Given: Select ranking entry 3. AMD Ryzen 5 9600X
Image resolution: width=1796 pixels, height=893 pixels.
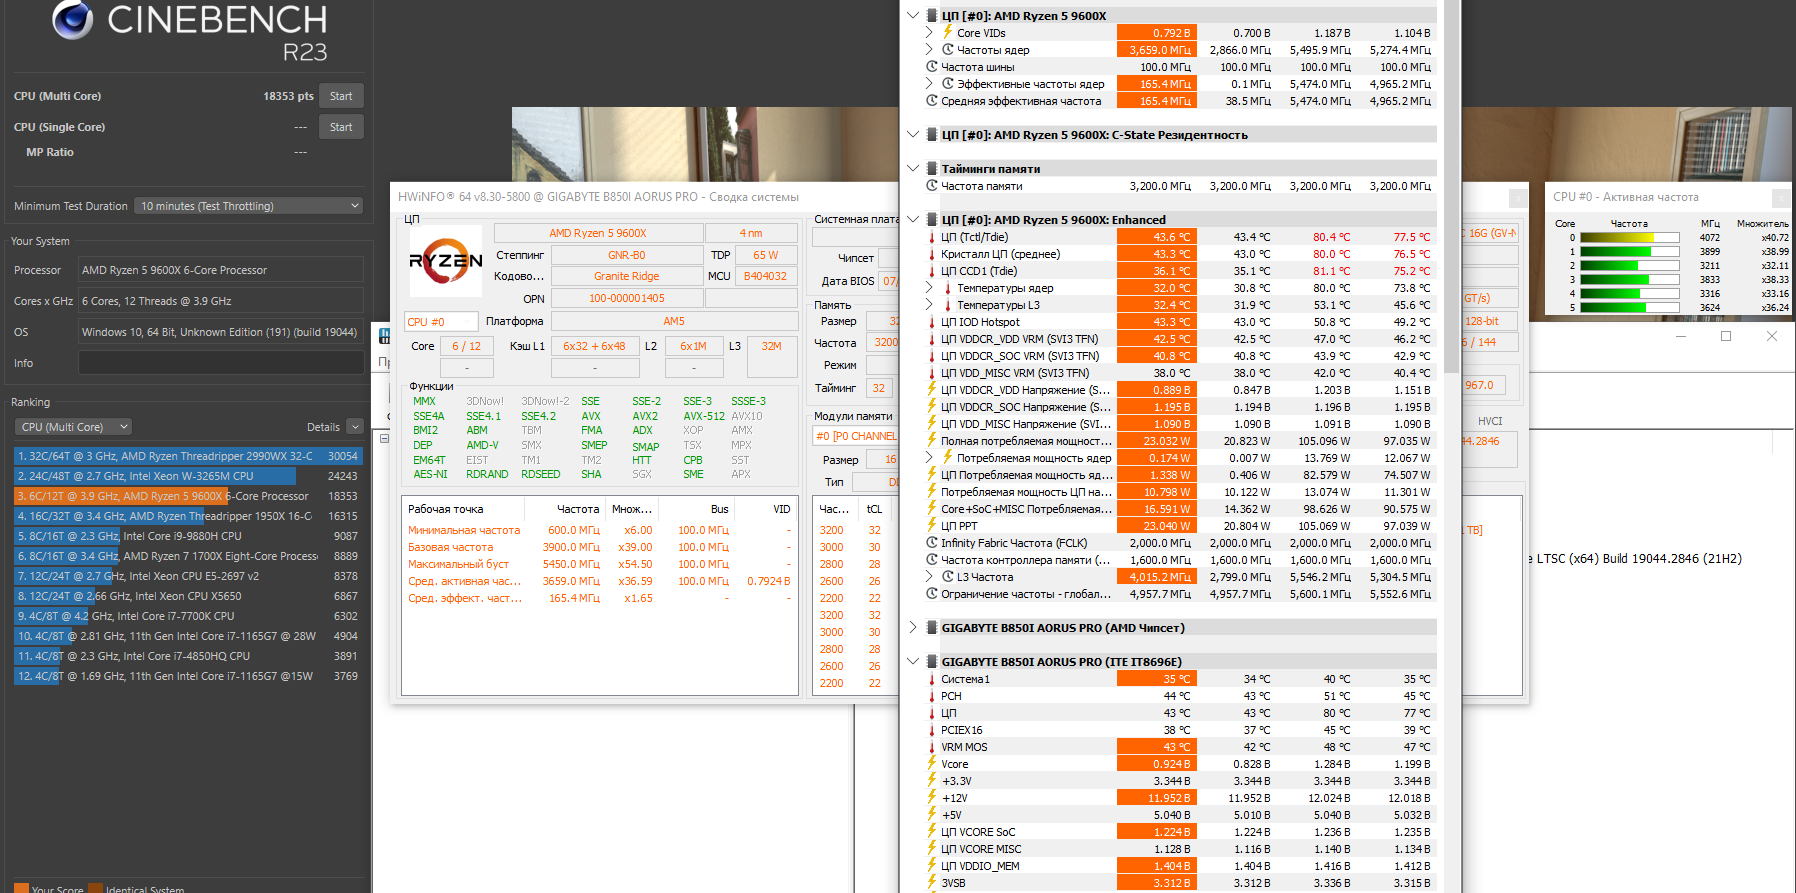Looking at the screenshot, I should point(187,496).
